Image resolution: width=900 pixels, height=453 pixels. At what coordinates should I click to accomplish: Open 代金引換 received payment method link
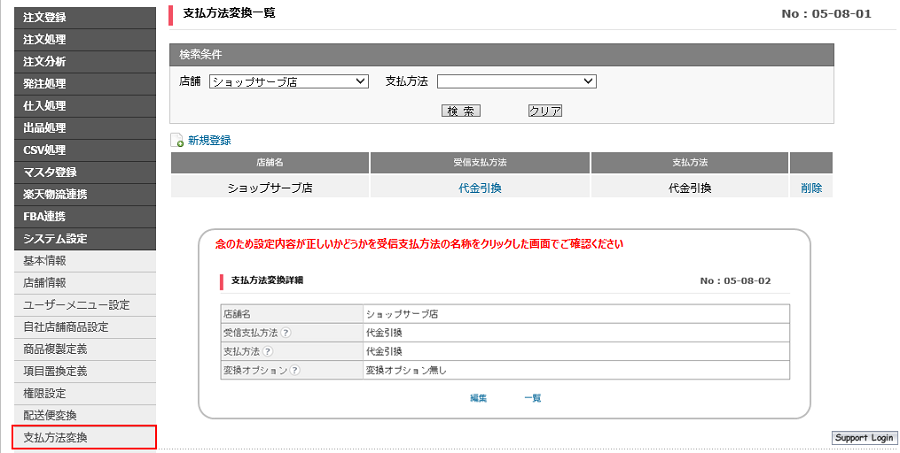[480, 188]
